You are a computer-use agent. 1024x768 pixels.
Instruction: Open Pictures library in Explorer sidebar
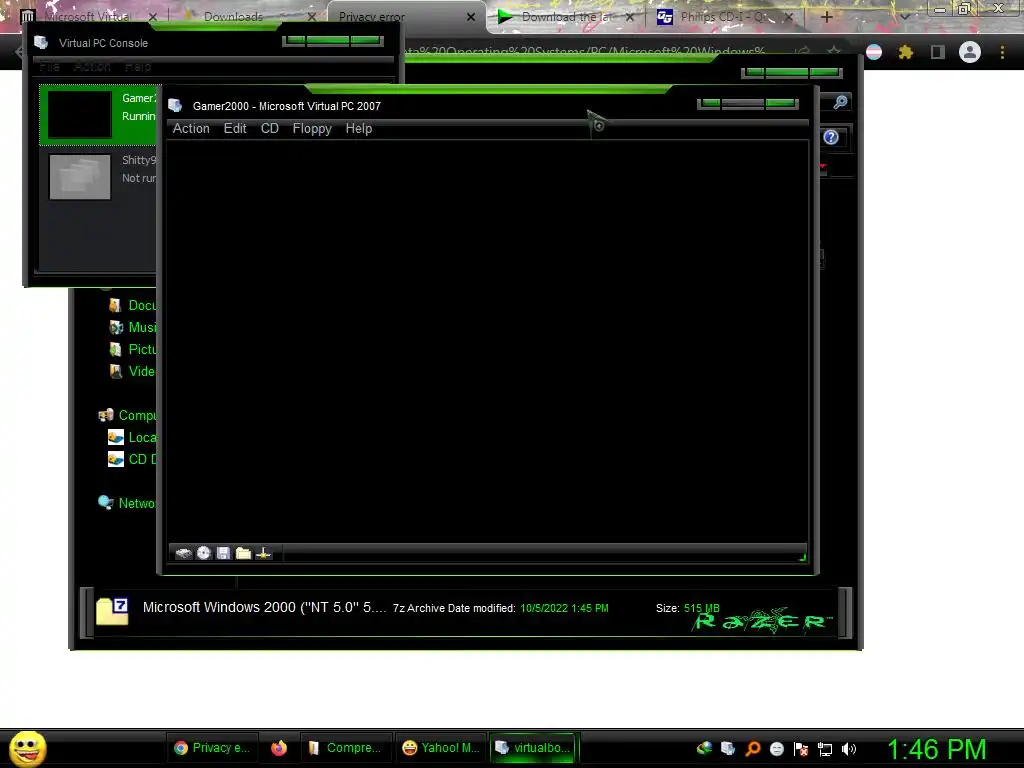click(x=133, y=349)
